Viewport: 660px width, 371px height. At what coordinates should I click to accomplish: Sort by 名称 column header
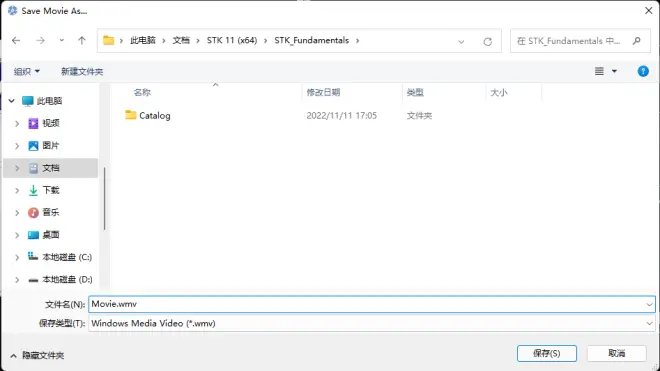(142, 92)
